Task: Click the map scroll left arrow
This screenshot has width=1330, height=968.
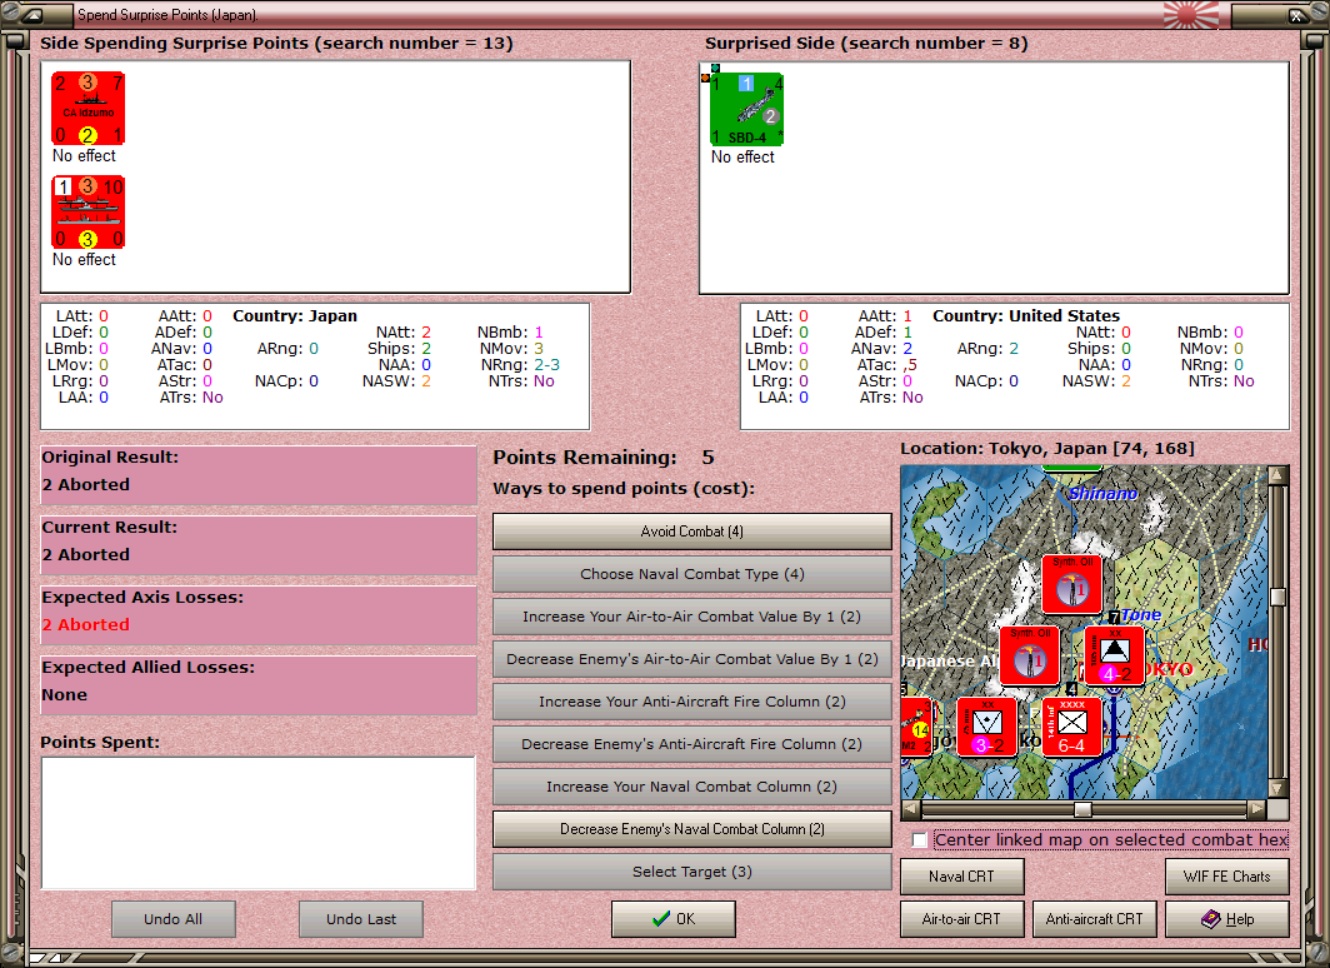Action: (910, 808)
